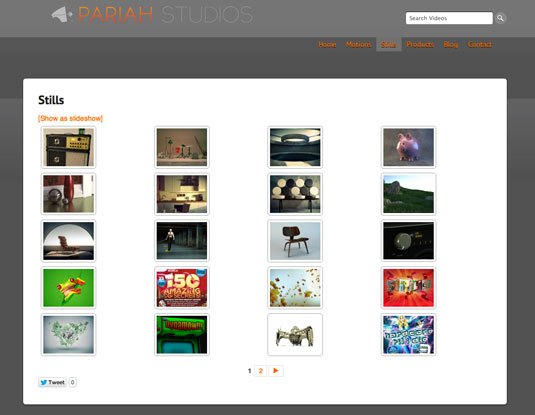The image size is (535, 415).
Task: Click the magnifying glass search icon
Action: coord(500,18)
